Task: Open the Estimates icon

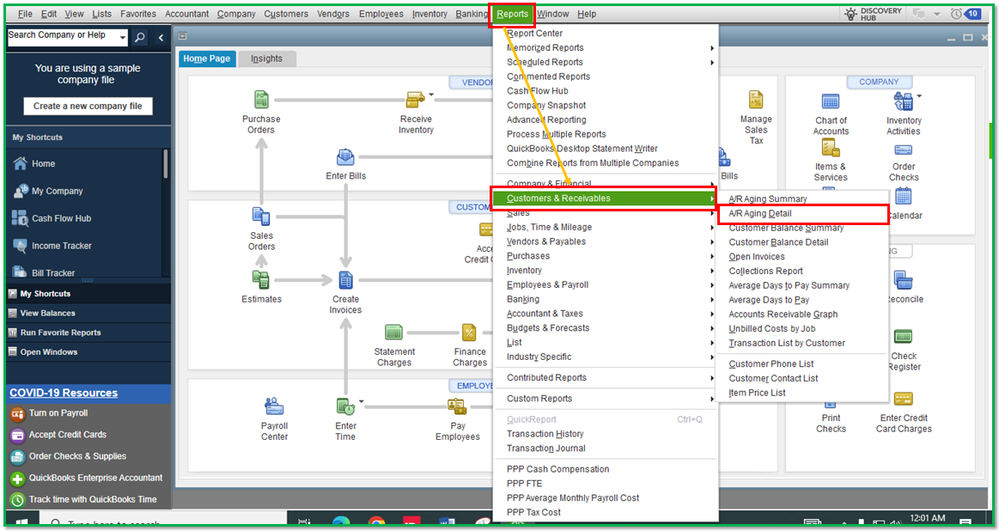Action: [261, 280]
